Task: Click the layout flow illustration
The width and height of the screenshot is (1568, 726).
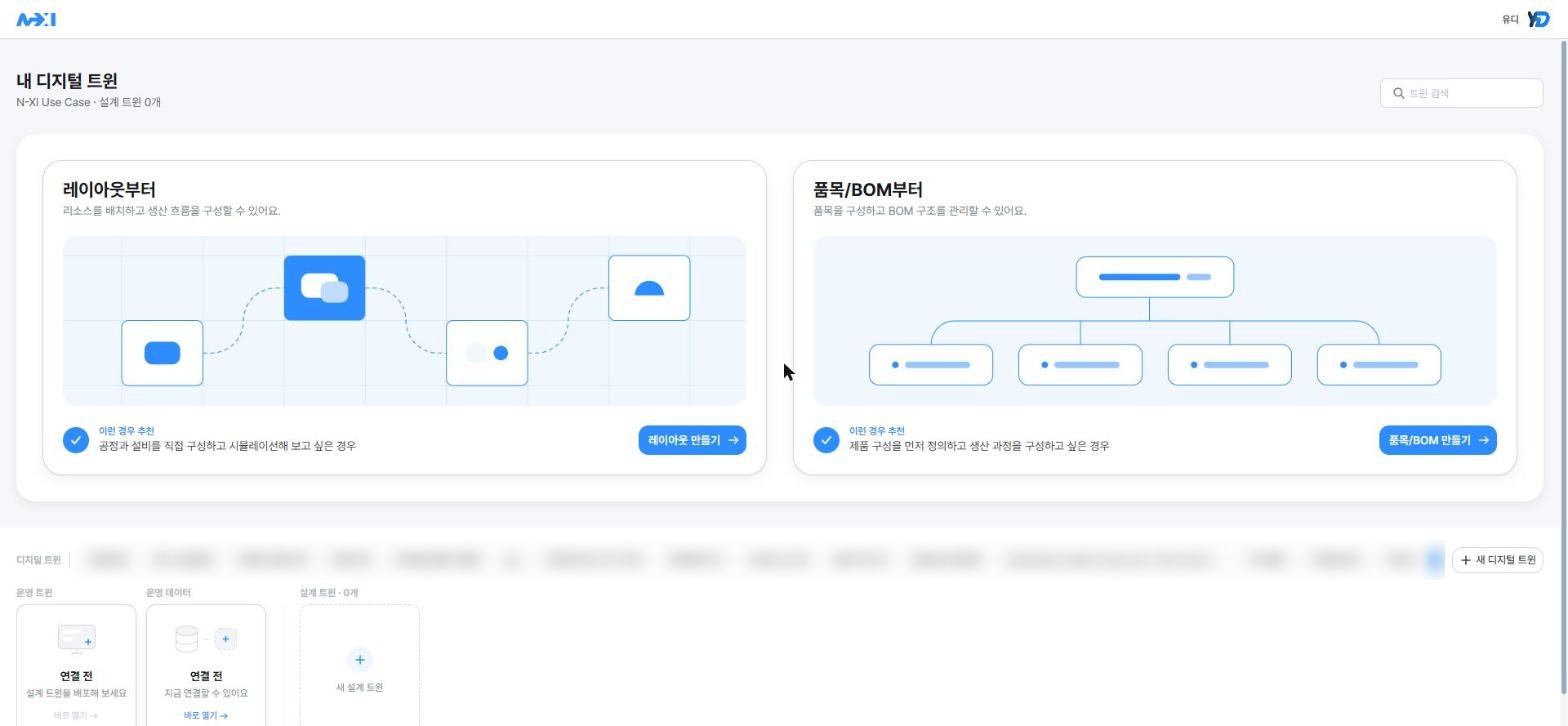Action: tap(404, 321)
